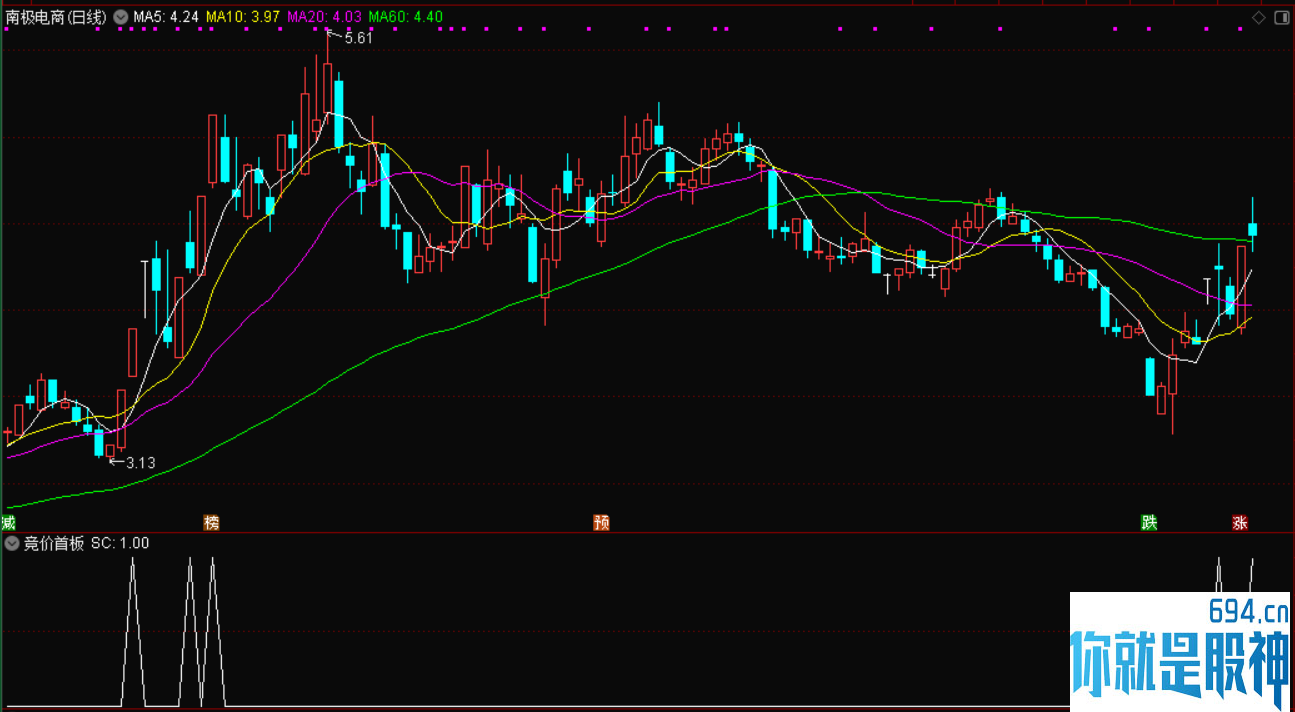Click the orange 榜 event marker
The image size is (1295, 712).
(x=211, y=523)
